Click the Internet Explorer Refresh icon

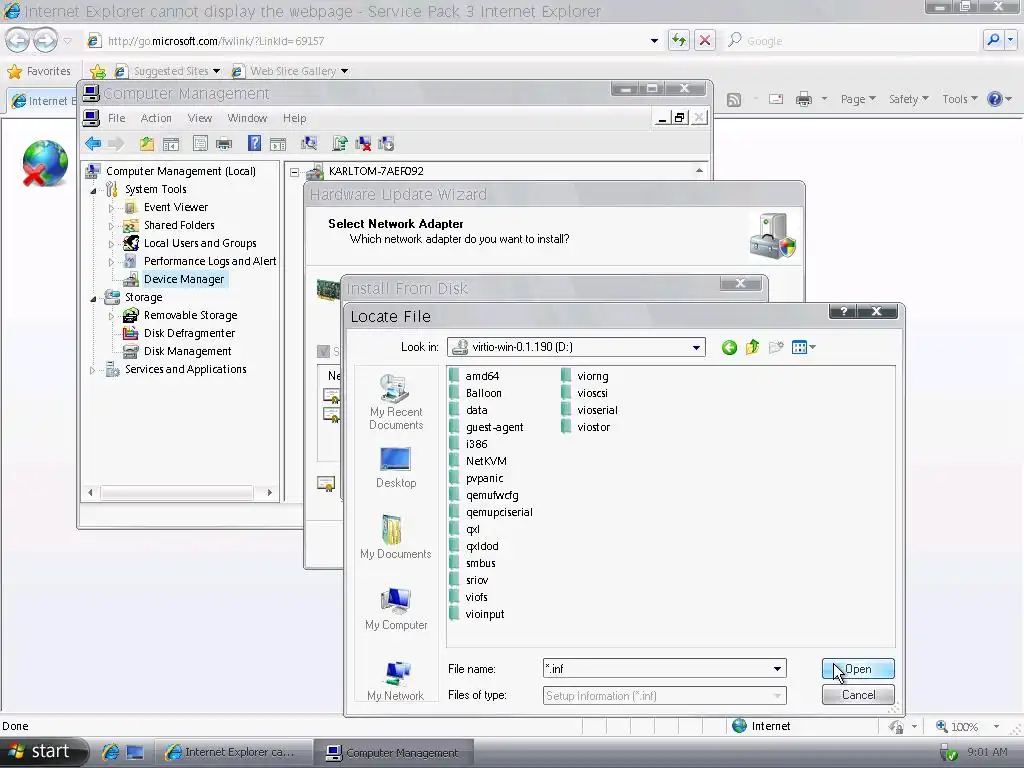[679, 40]
